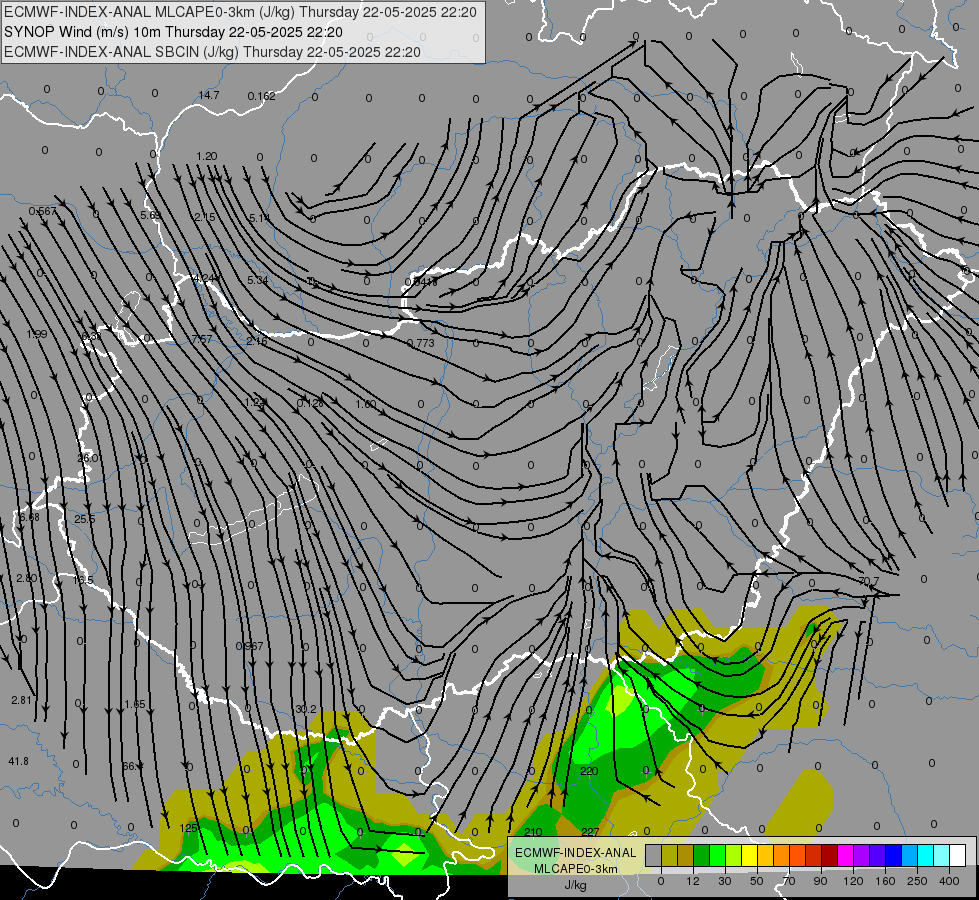Viewport: 979px width, 900px height.
Task: Click the map value 2.81
Action: click(x=21, y=700)
